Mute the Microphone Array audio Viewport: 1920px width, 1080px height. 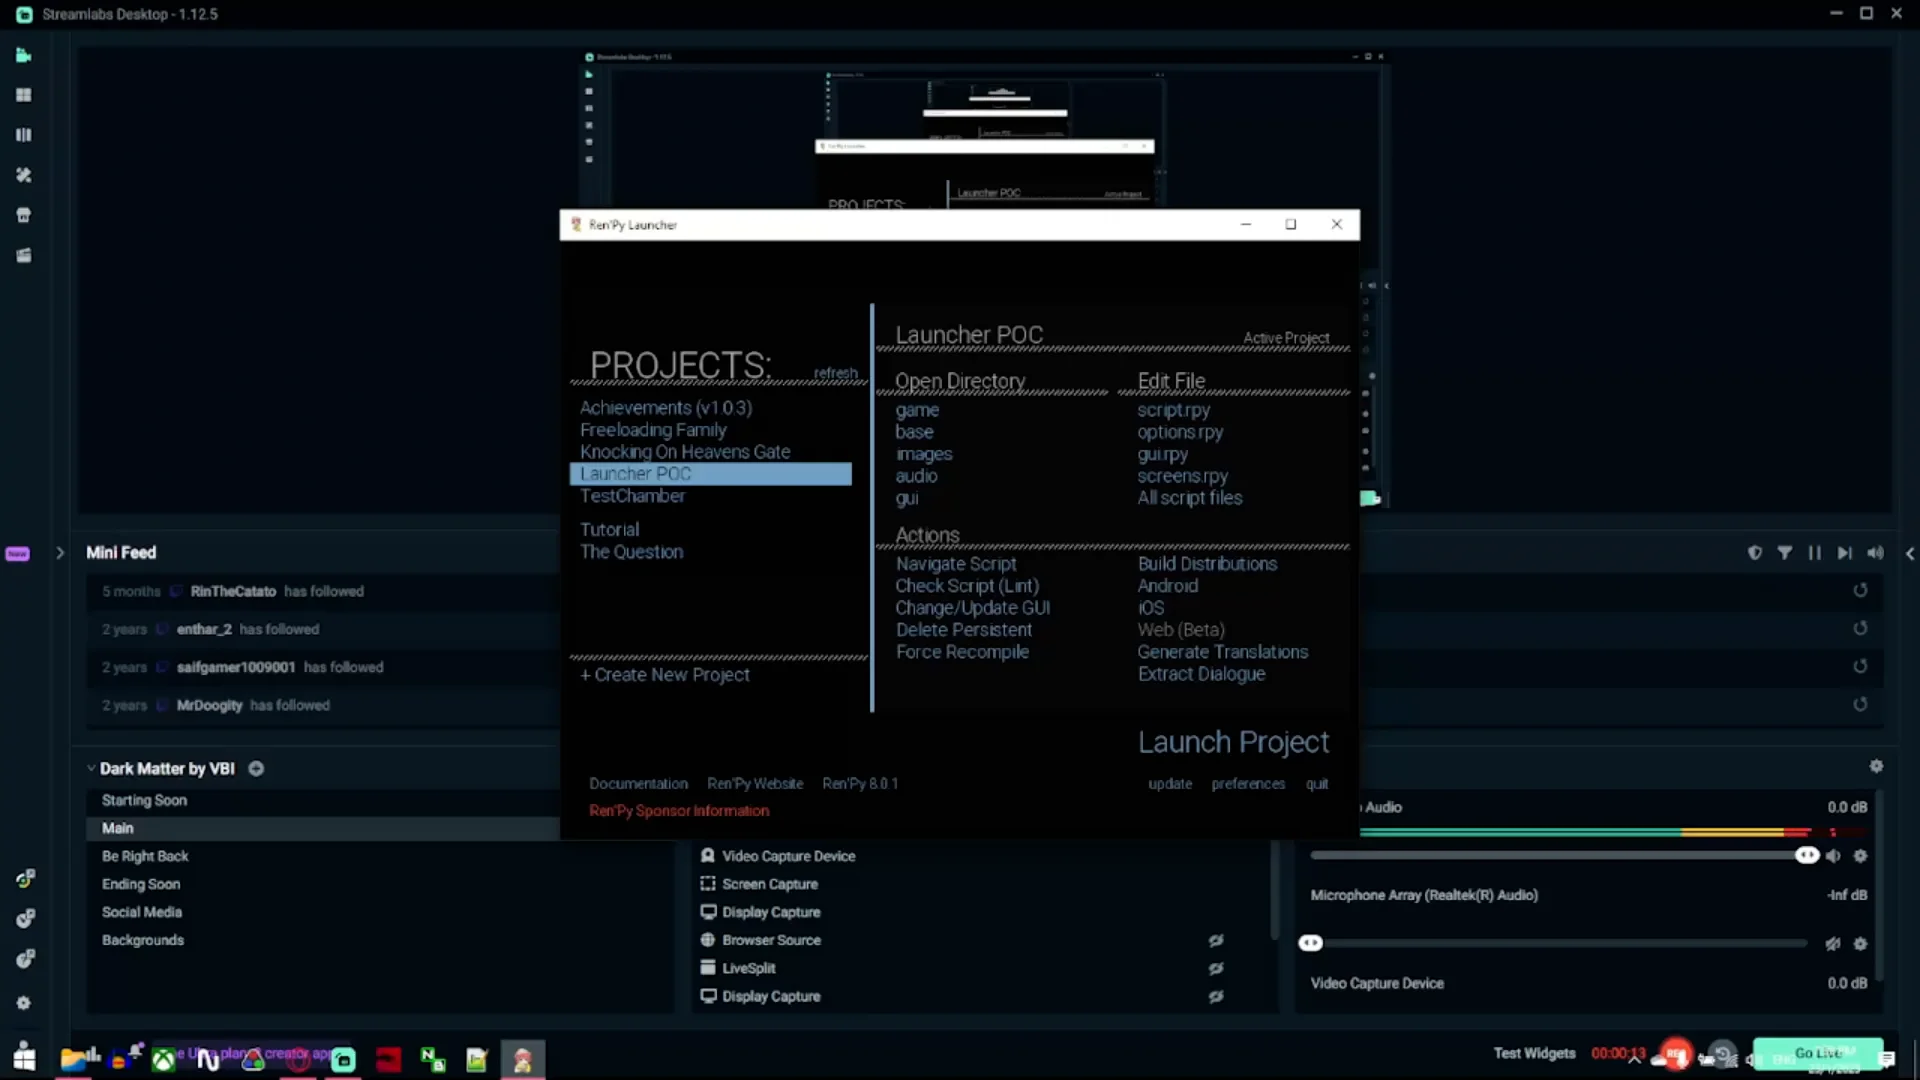pyautogui.click(x=1833, y=944)
